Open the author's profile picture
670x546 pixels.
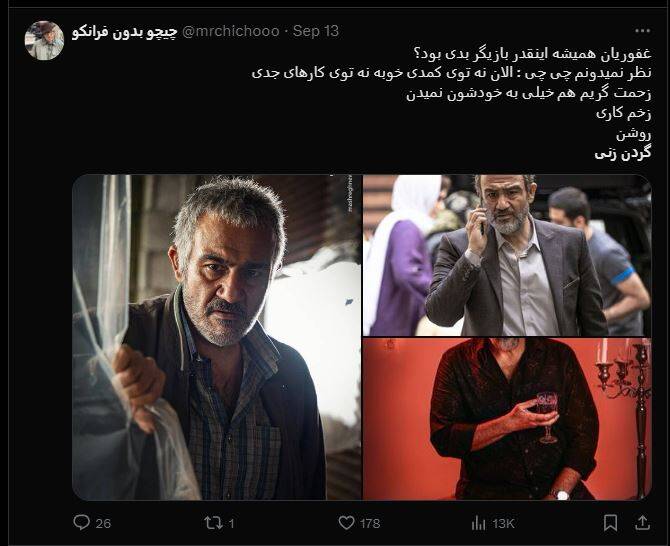tap(44, 40)
